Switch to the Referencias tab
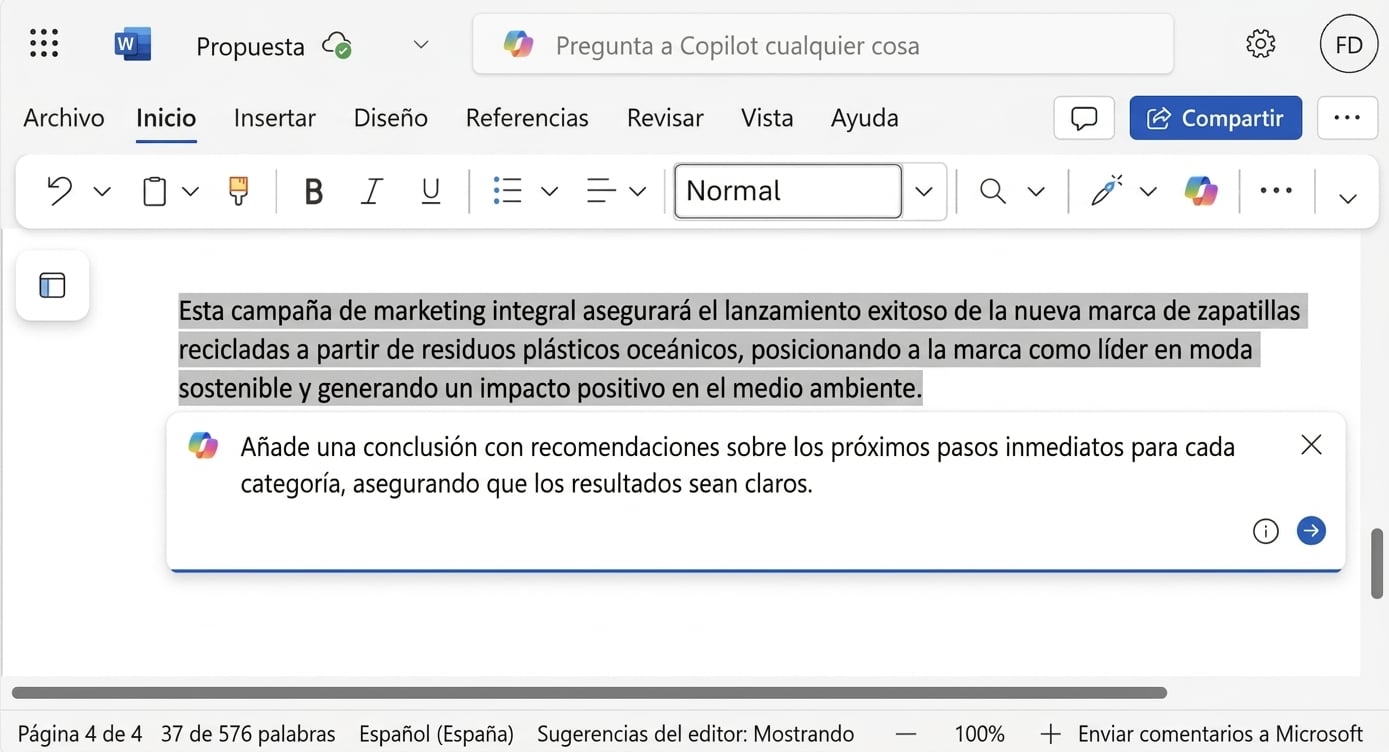This screenshot has height=752, width=1389. pos(527,118)
